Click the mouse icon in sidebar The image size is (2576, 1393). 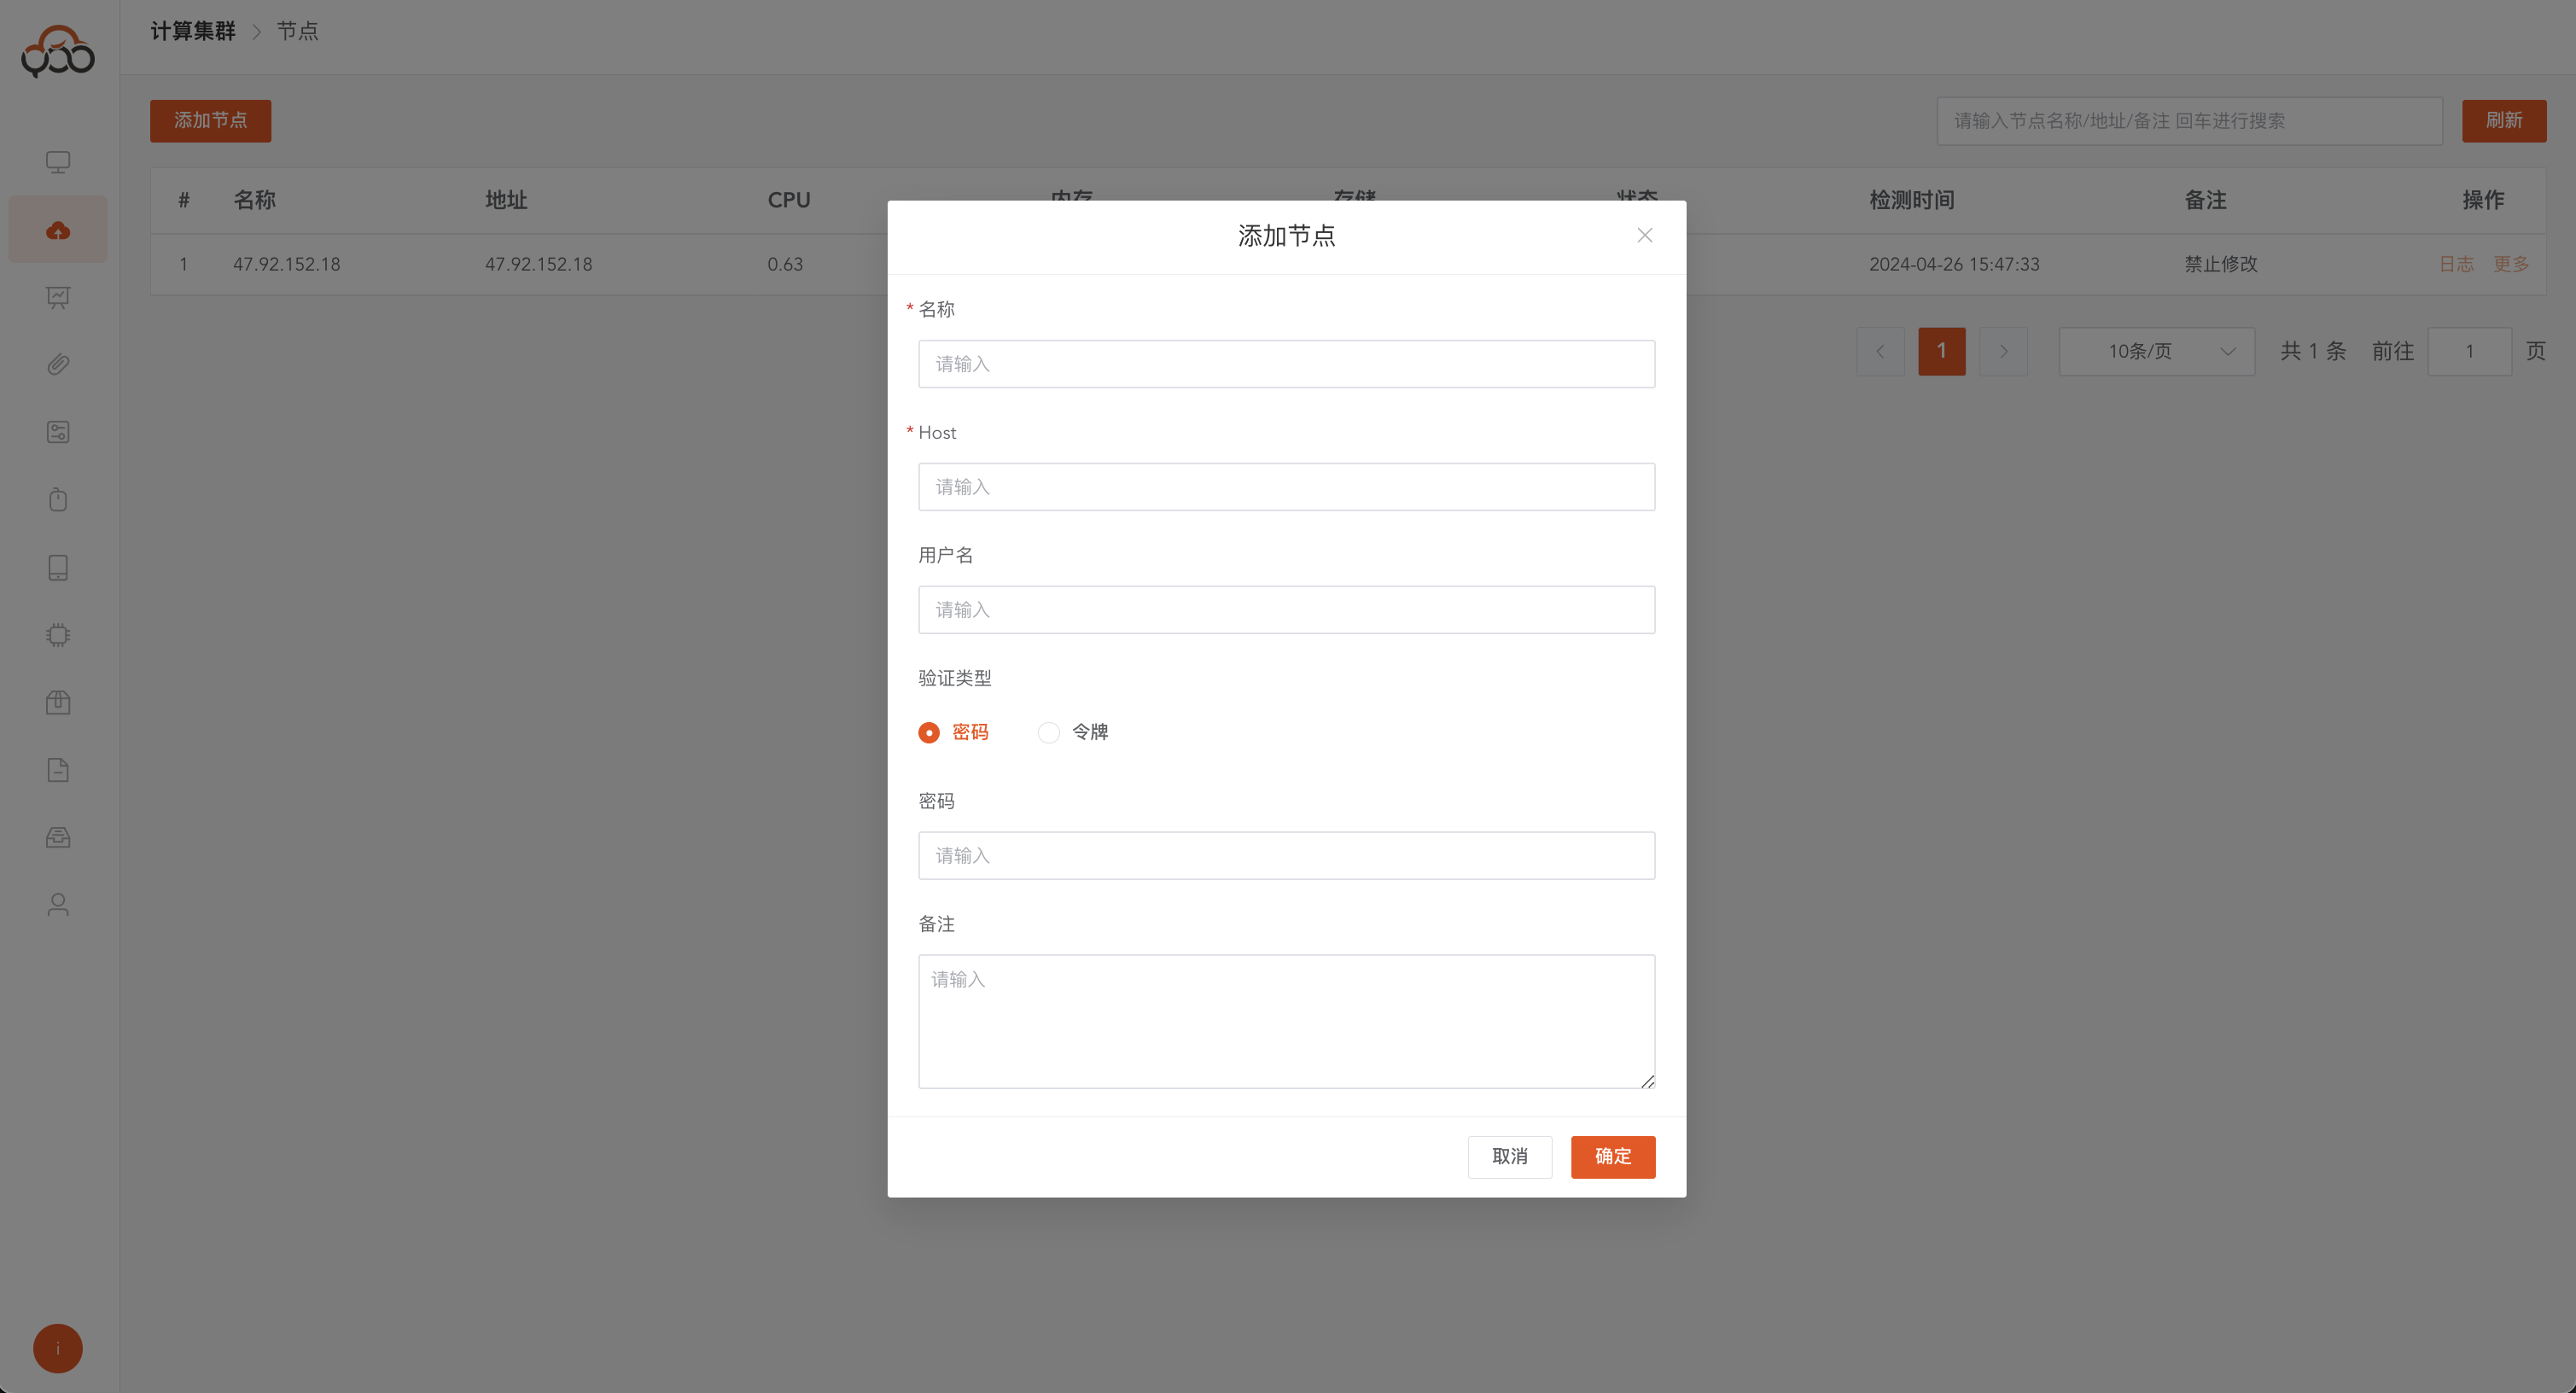58,500
